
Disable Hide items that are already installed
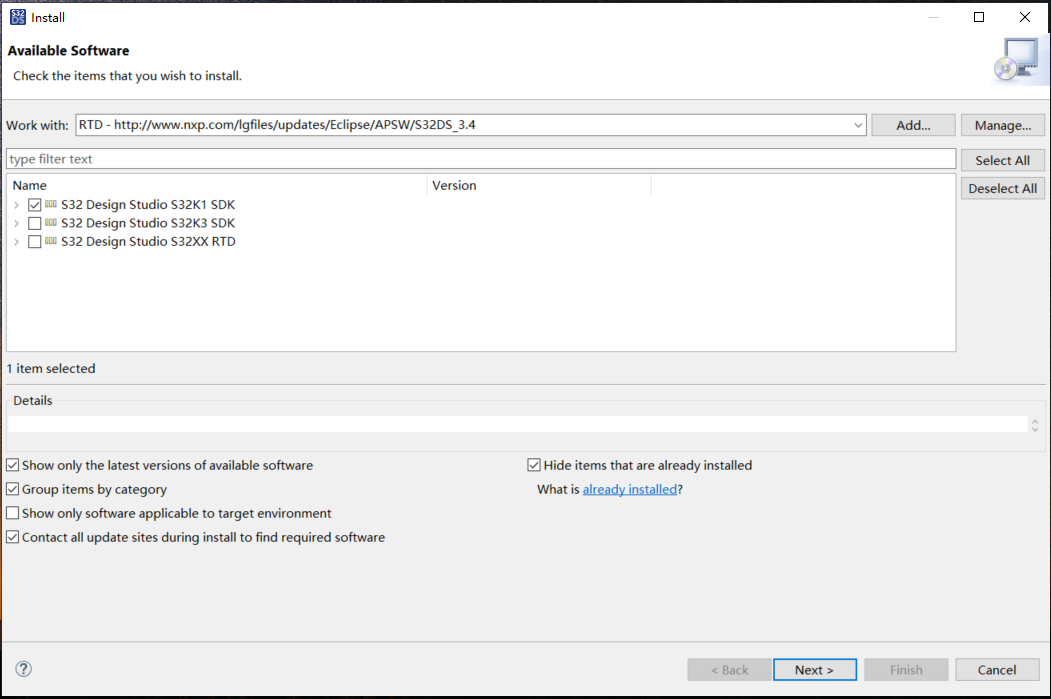(x=534, y=465)
